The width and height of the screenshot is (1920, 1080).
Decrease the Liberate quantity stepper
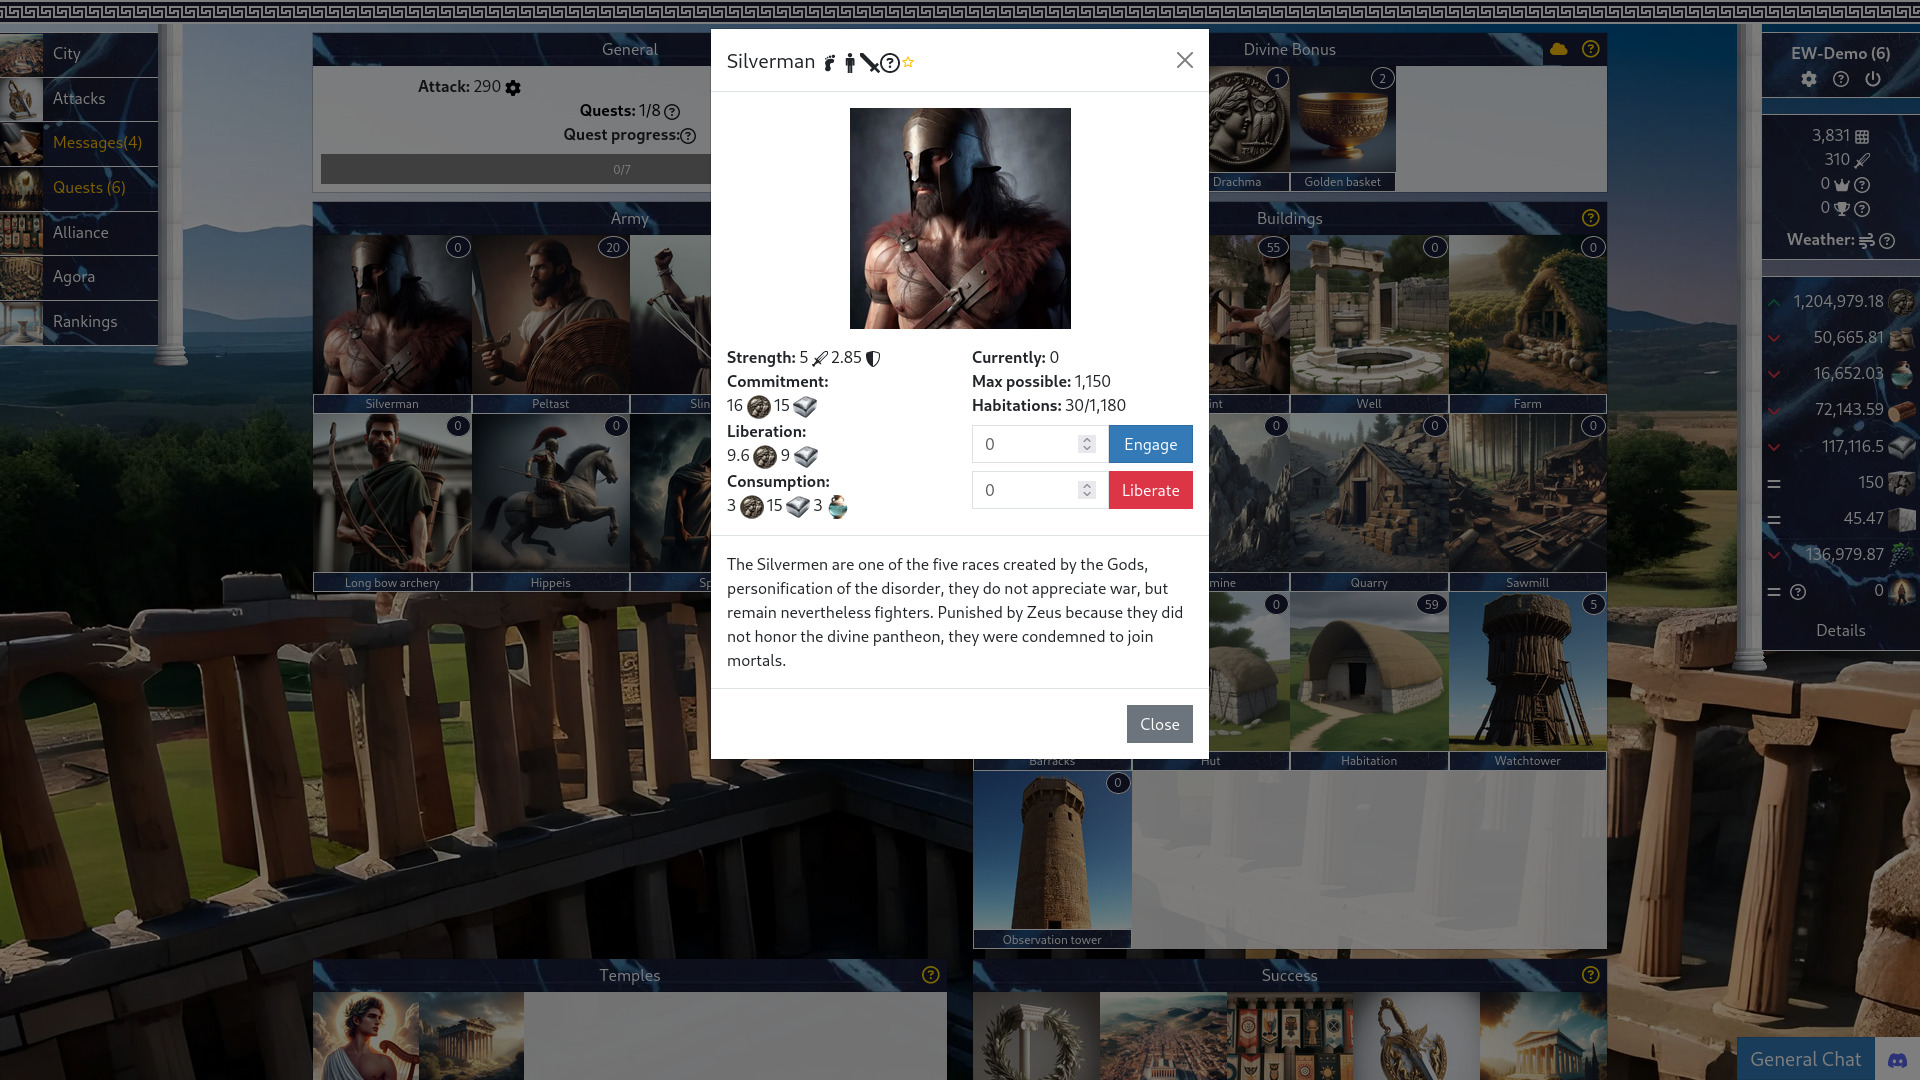pyautogui.click(x=1087, y=495)
